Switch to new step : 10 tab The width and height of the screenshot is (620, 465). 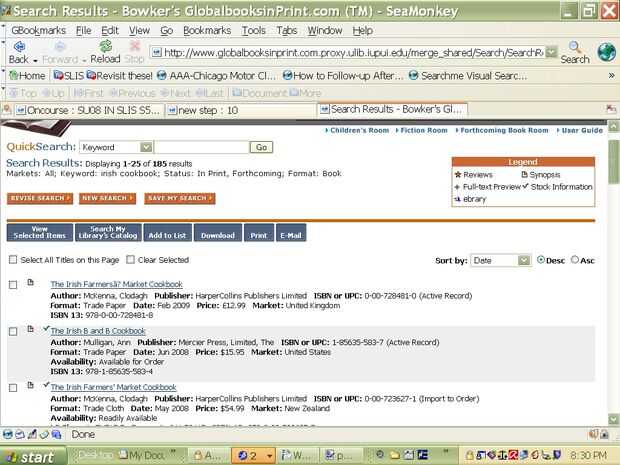pyautogui.click(x=242, y=110)
